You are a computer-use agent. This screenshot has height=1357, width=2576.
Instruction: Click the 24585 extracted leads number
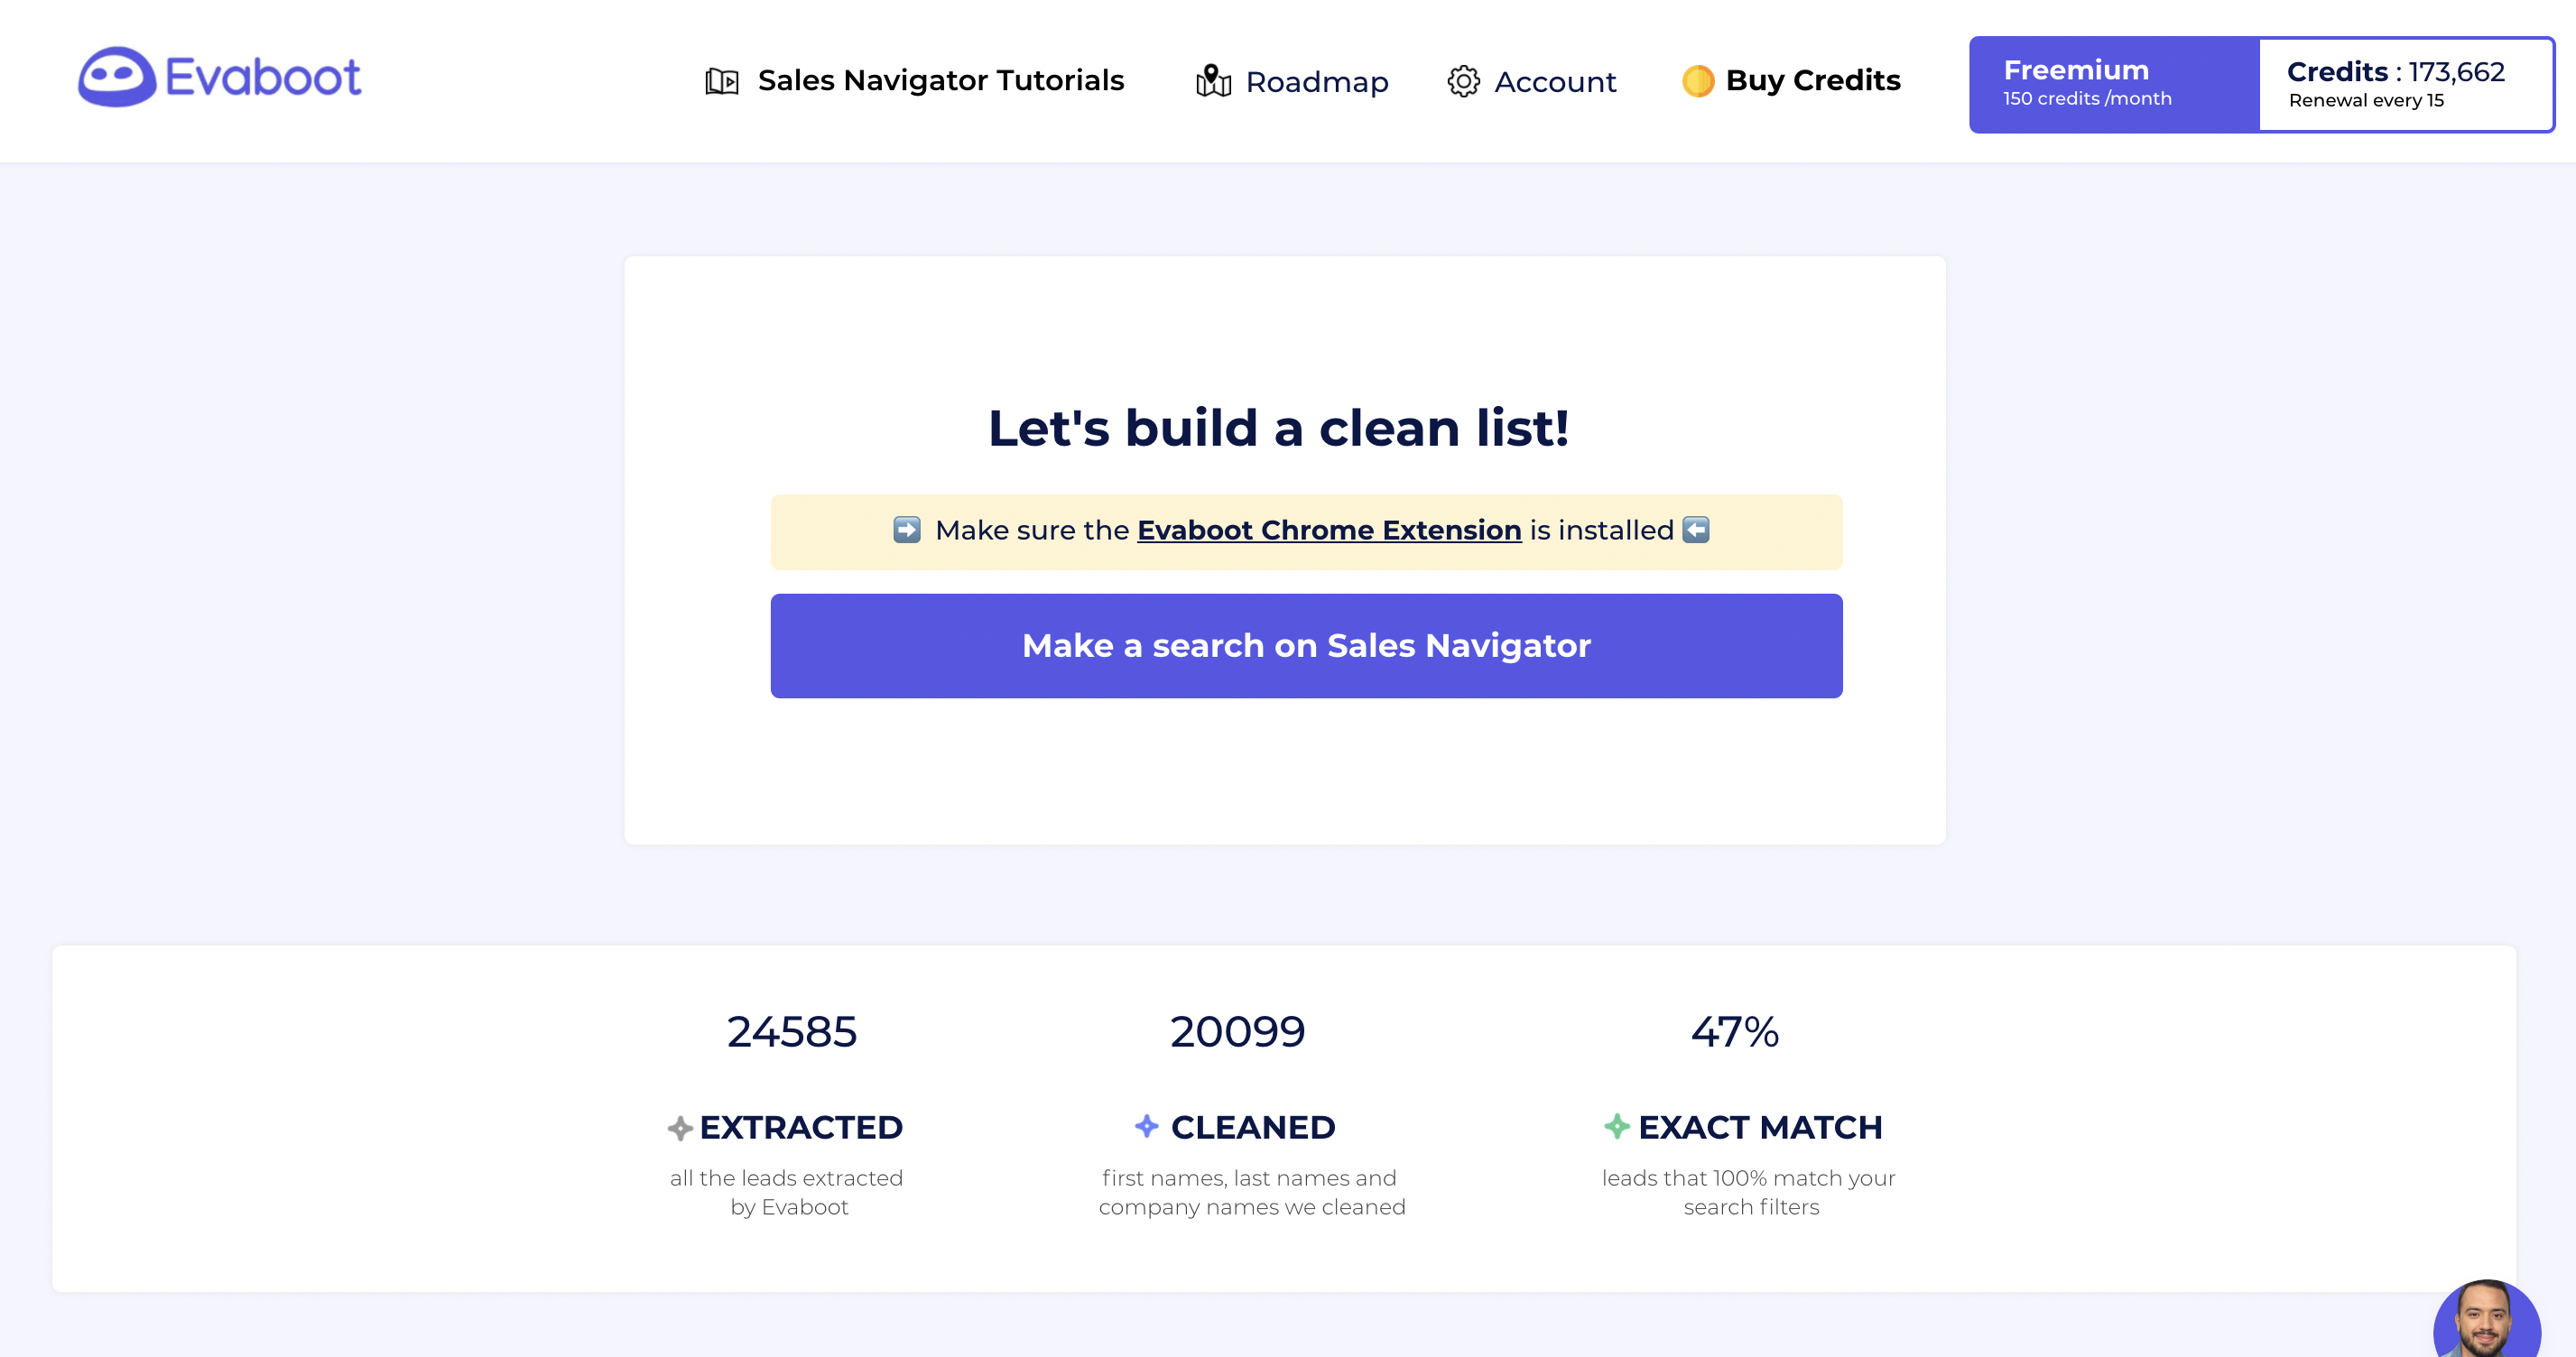[791, 1032]
